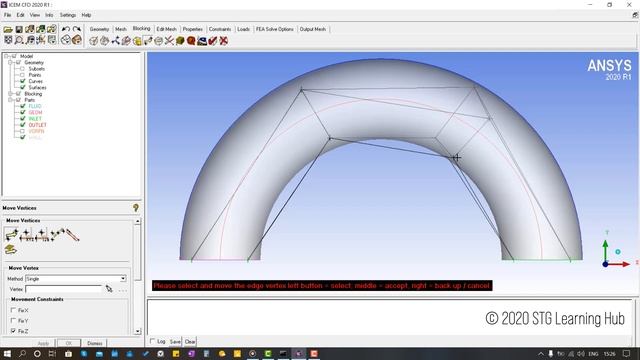Switch to the Edit Mesh tab
Viewport: 640px width, 360px height.
[167, 29]
